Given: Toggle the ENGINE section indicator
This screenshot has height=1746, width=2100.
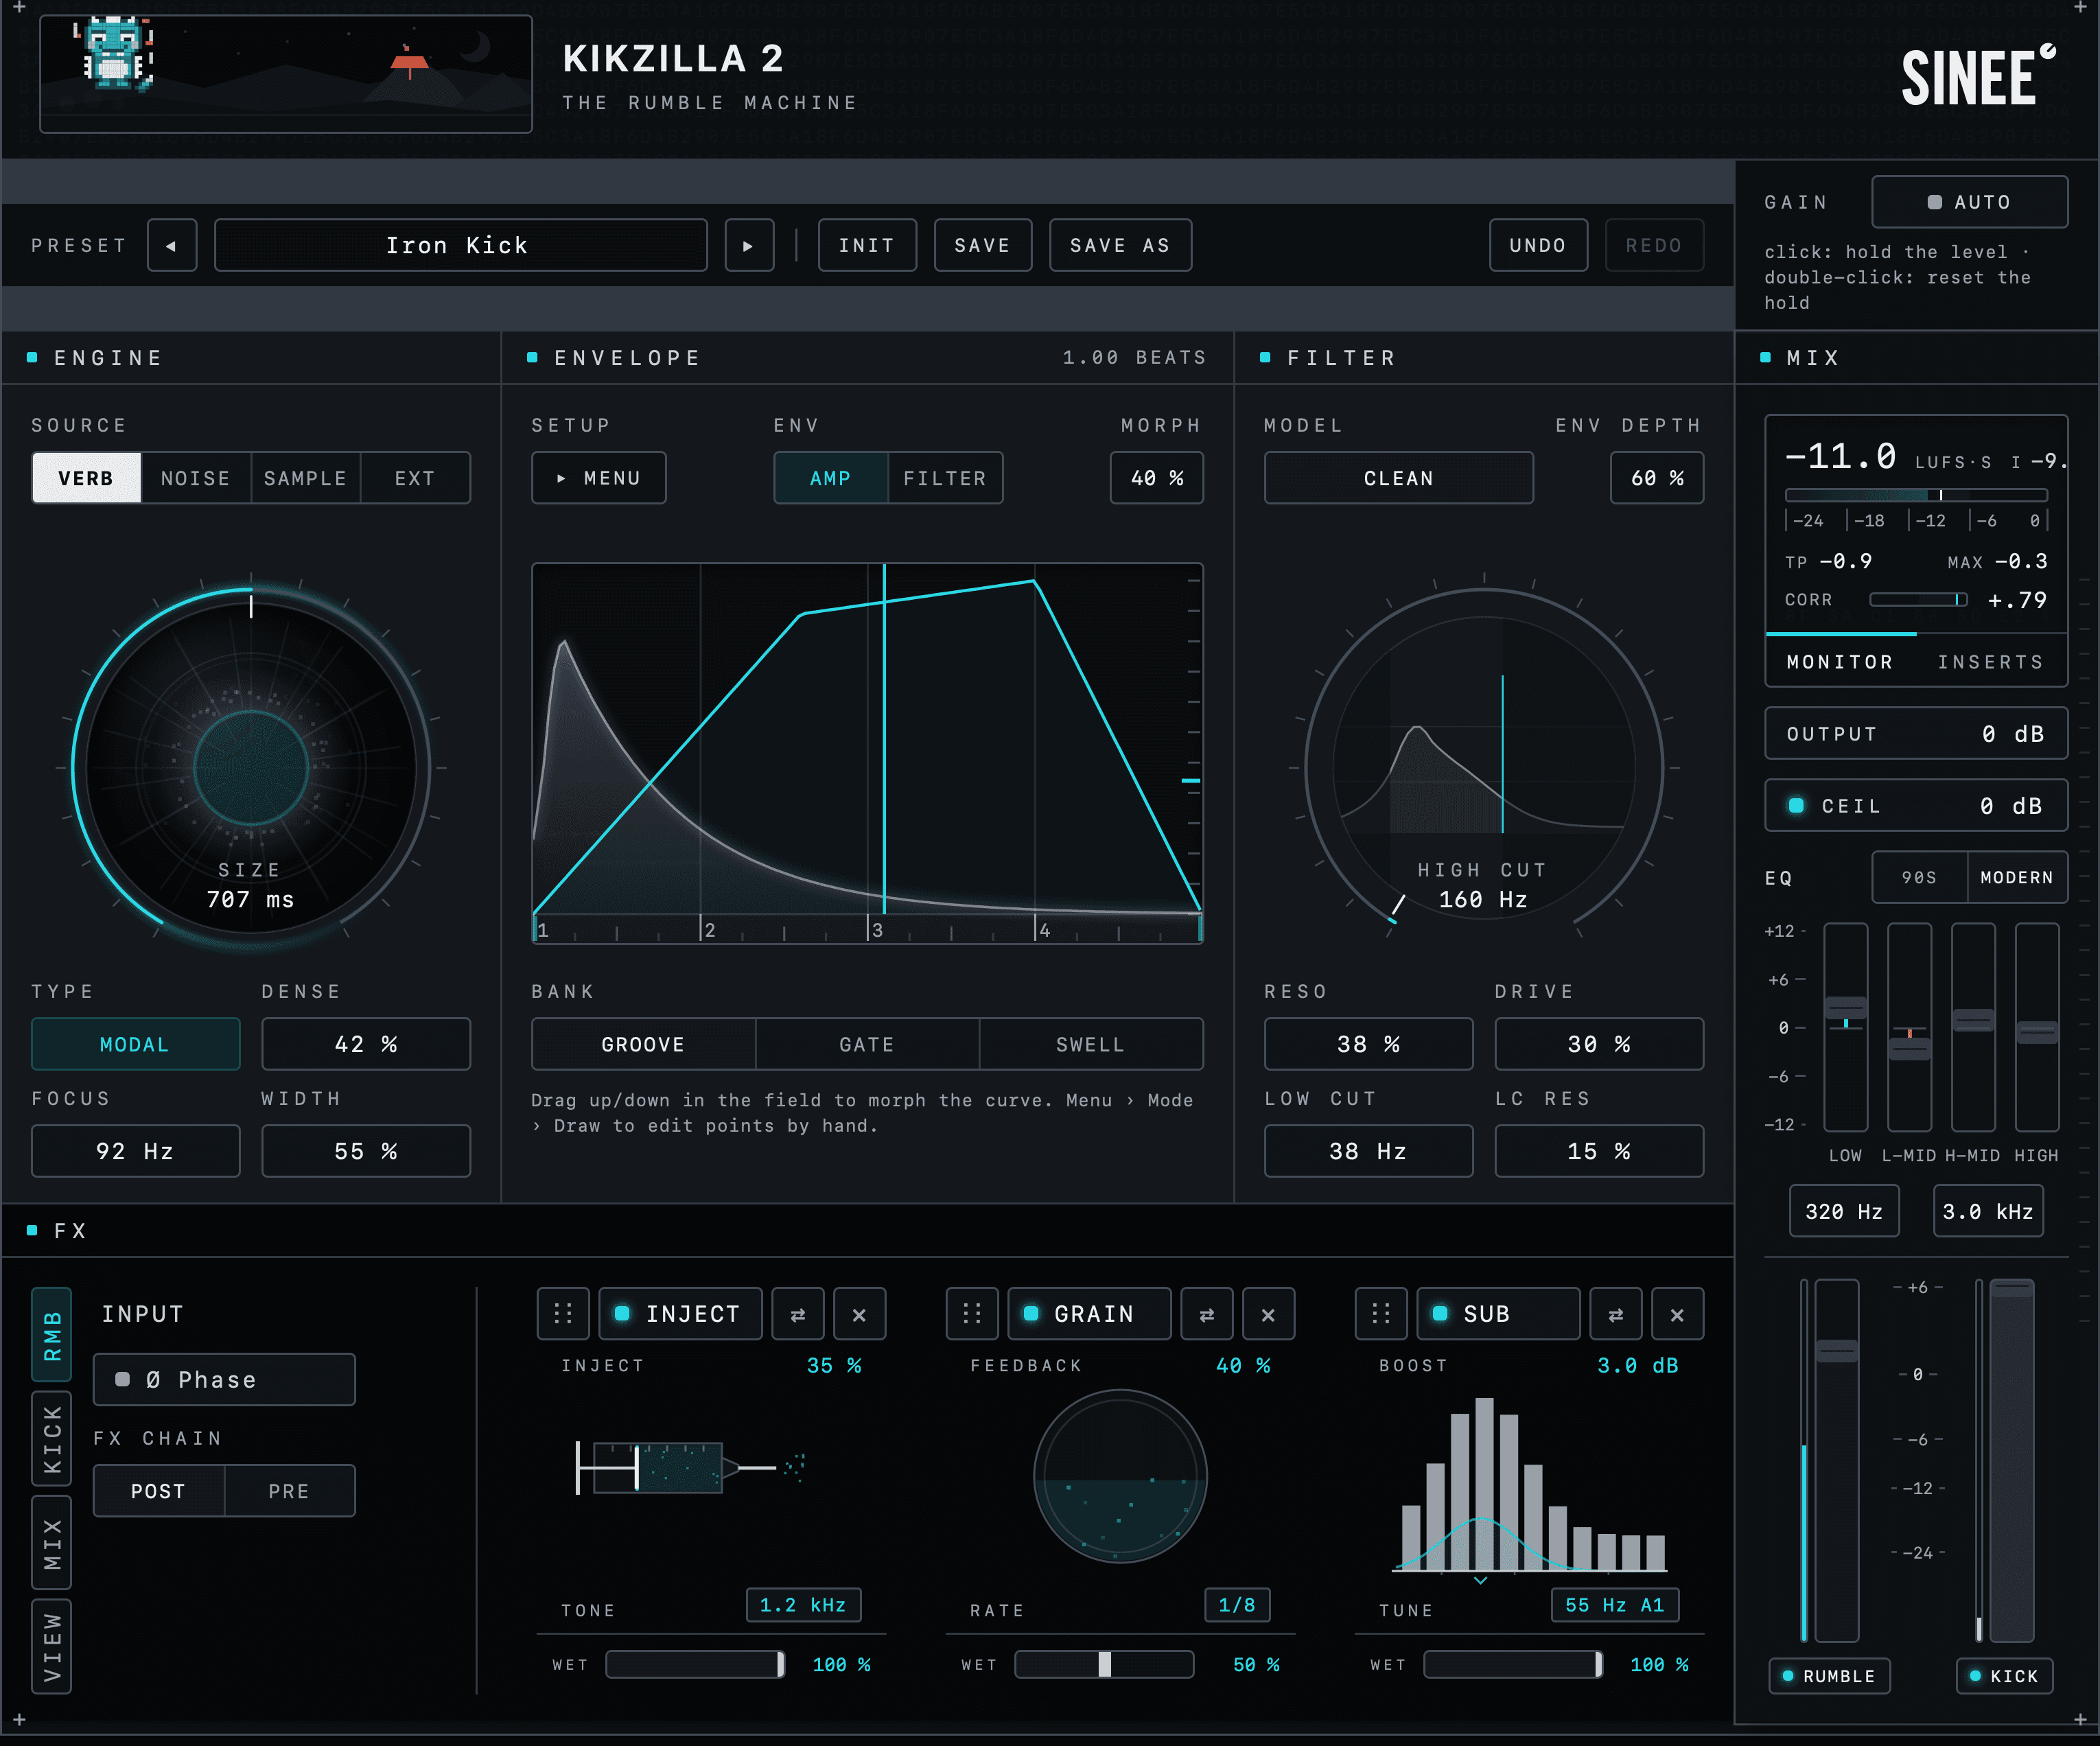Looking at the screenshot, I should pos(32,357).
